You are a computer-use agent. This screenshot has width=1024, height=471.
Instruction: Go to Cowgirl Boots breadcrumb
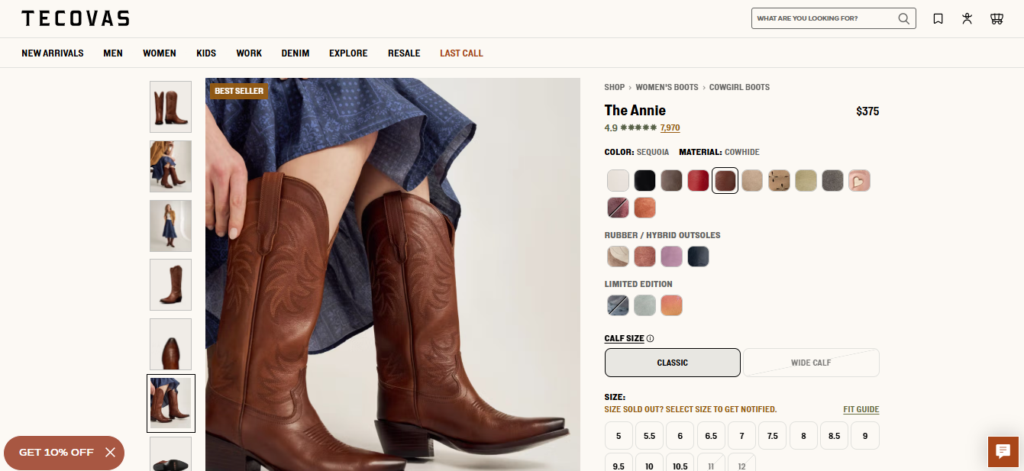point(739,87)
